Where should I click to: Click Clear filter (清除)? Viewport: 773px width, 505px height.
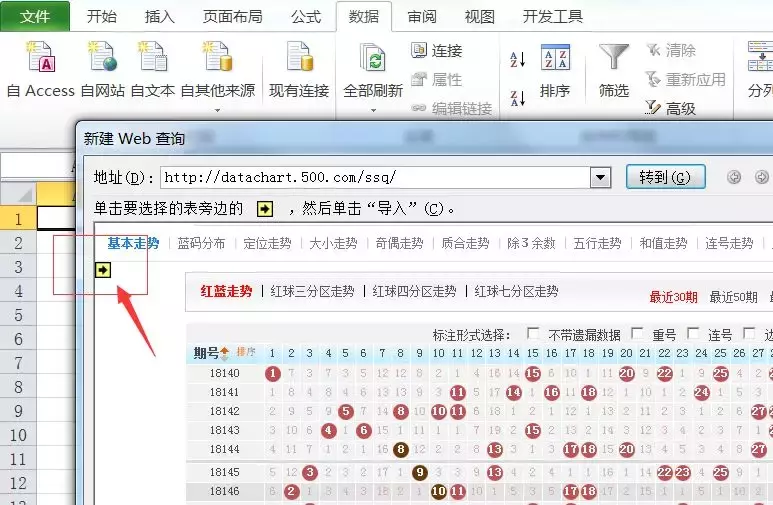tap(671, 50)
